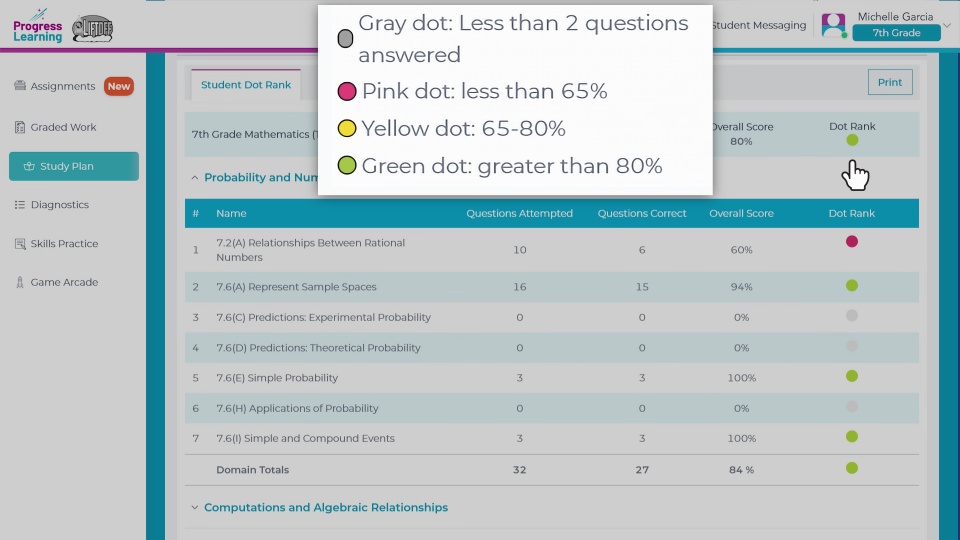The width and height of the screenshot is (960, 540).
Task: Open the user account dropdown arrow
Action: tap(947, 25)
